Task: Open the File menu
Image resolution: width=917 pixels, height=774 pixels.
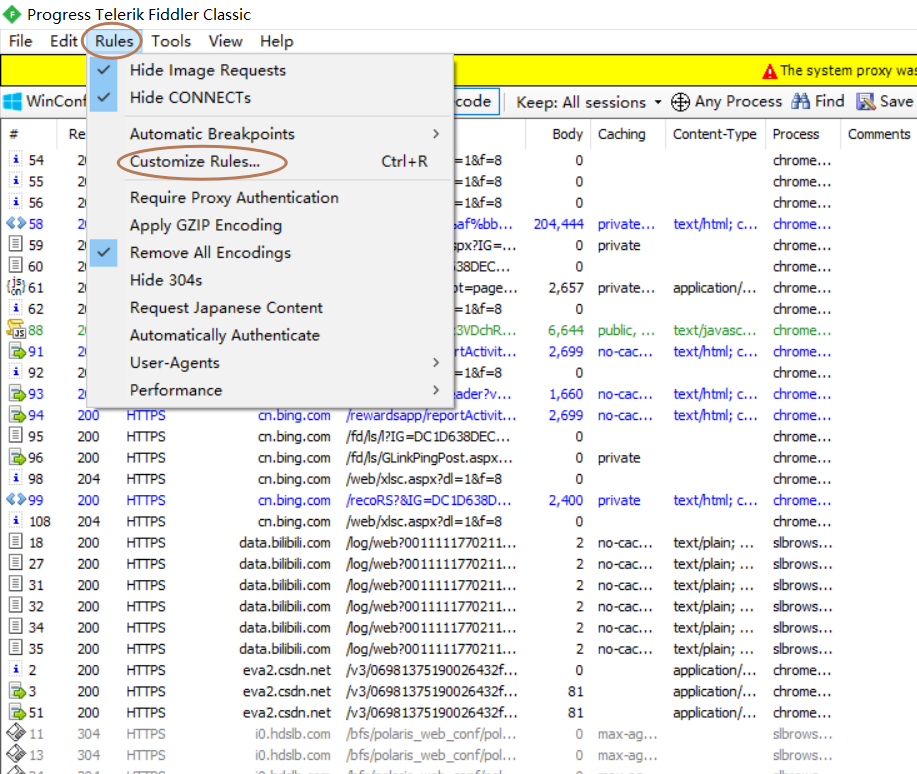Action: click(x=20, y=41)
